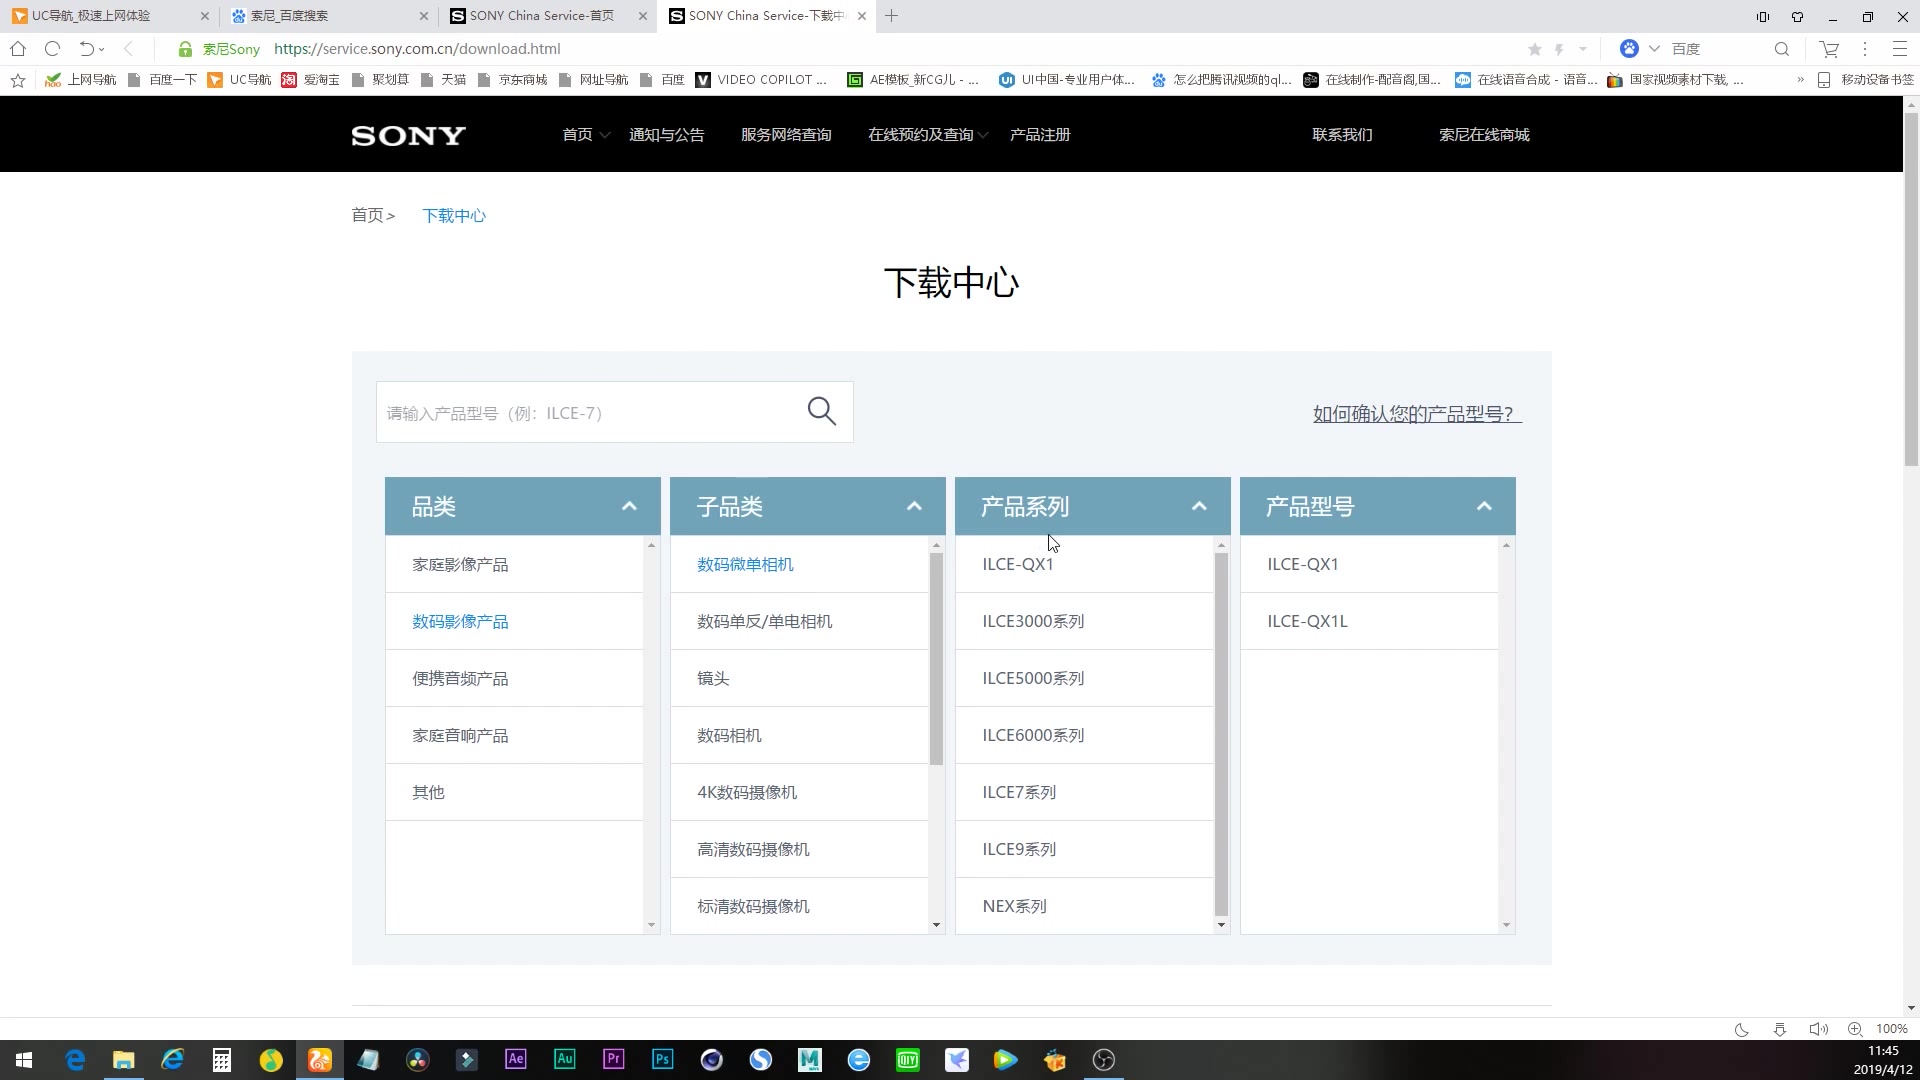Screen dimensions: 1920x1080
Task: Open After Effects from taskbar
Action: 516,1059
